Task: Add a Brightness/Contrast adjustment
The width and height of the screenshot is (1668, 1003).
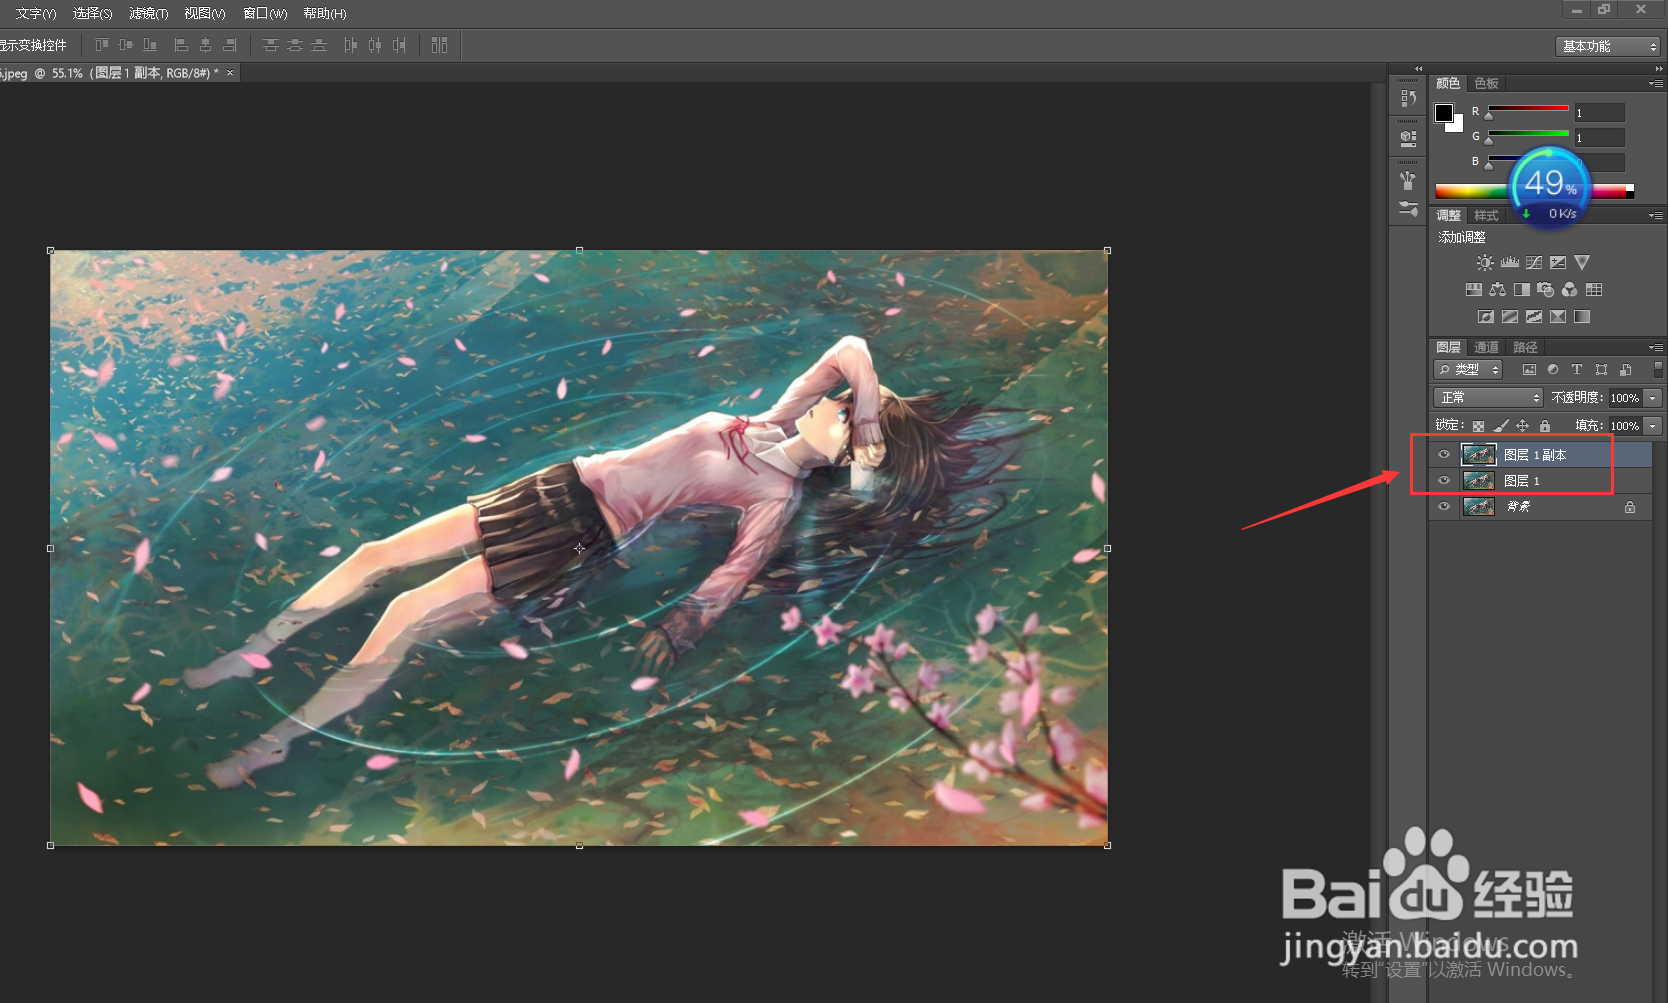Action: pyautogui.click(x=1485, y=263)
